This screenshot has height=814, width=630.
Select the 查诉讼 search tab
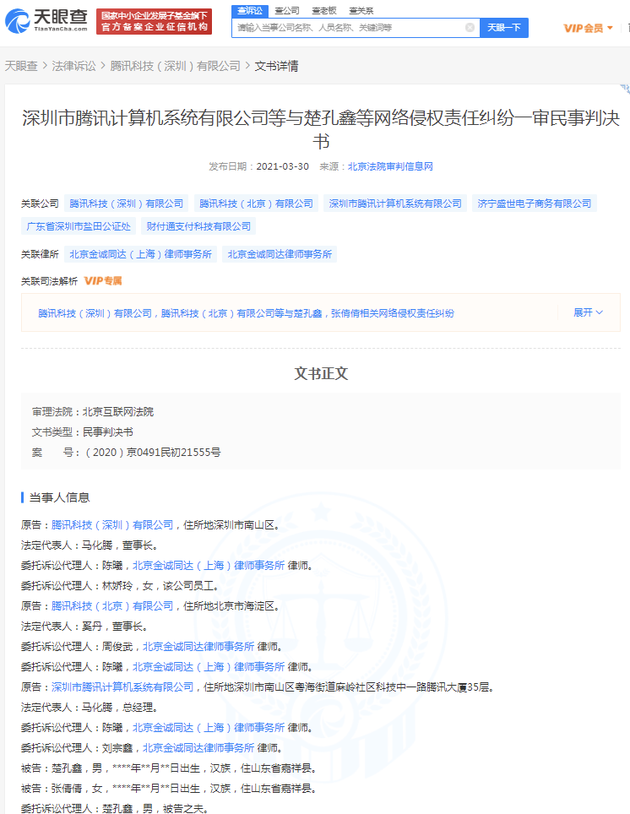(x=250, y=10)
